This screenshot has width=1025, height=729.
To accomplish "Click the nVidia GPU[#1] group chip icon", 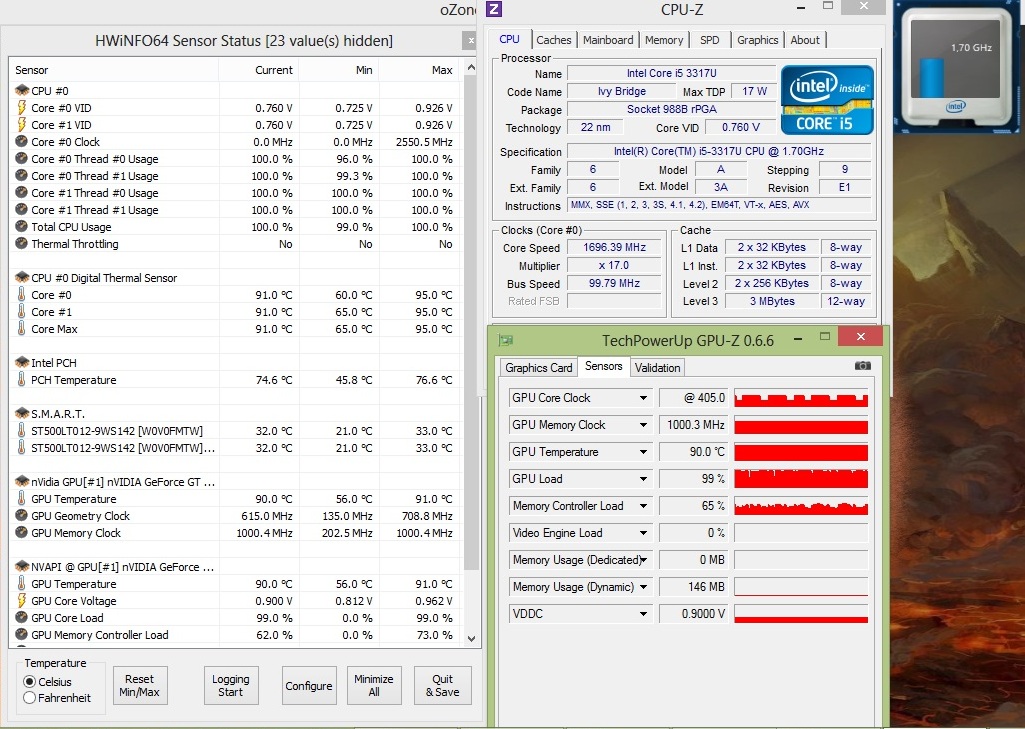I will (22, 481).
